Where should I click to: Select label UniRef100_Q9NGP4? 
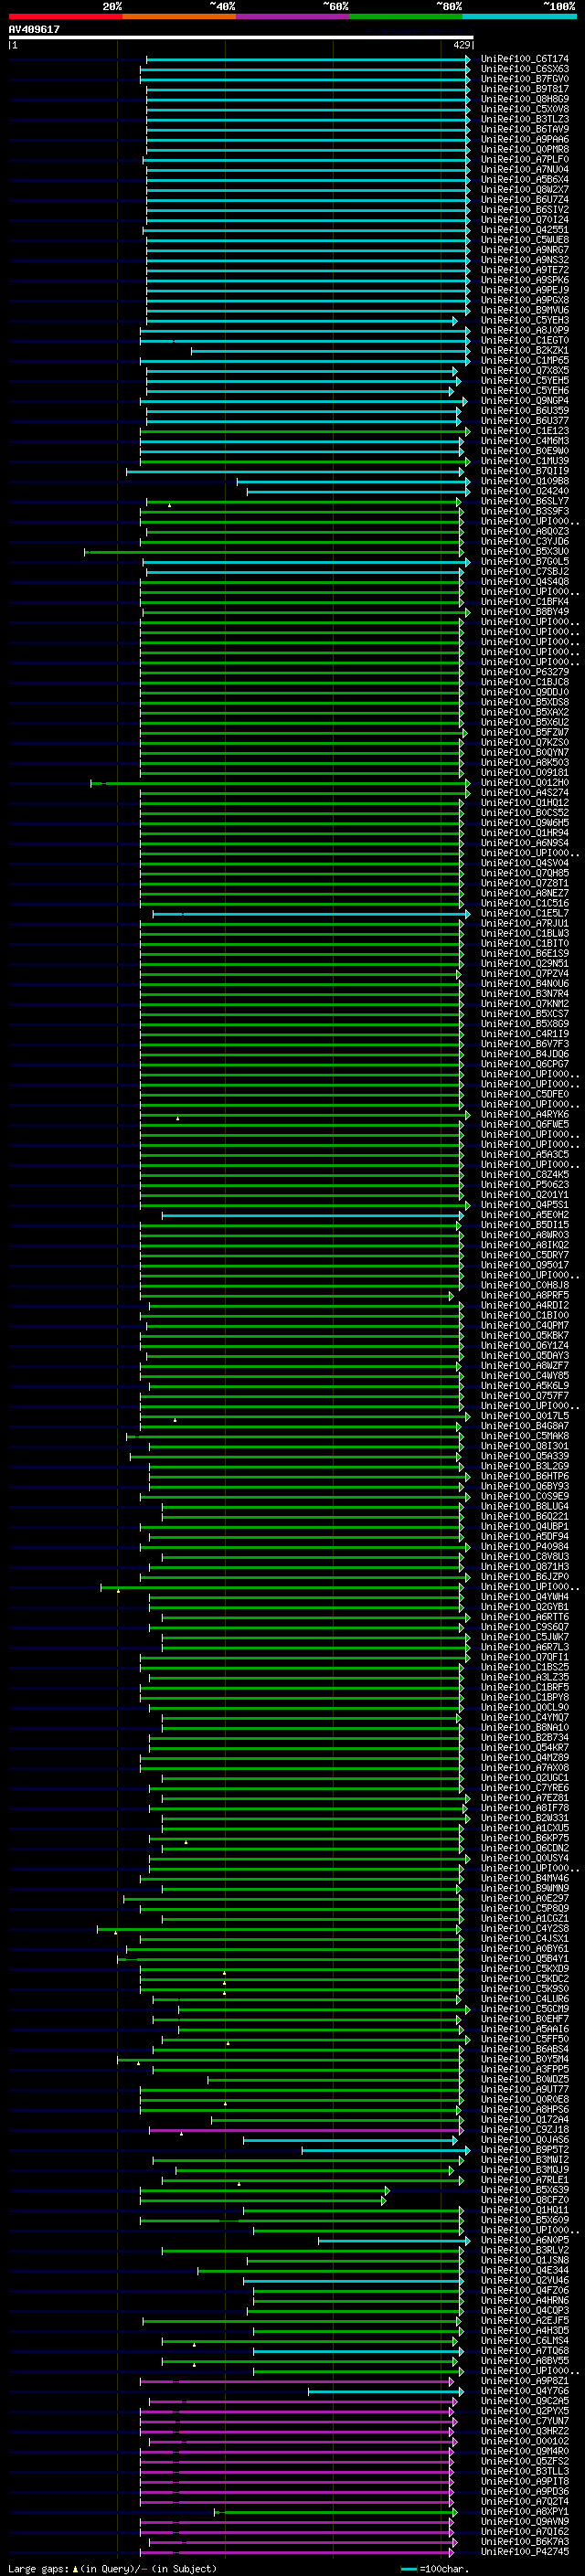pyautogui.click(x=525, y=401)
